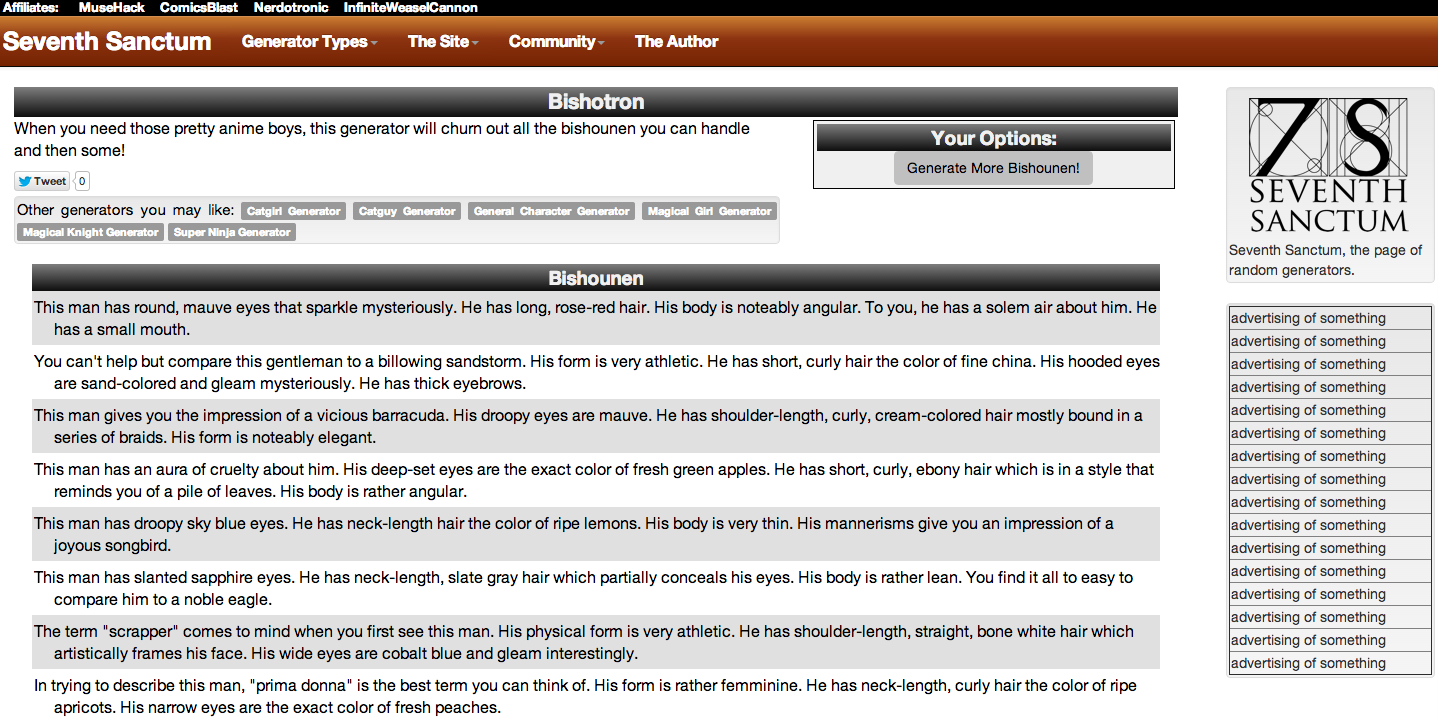Open the Super Ninja Generator
This screenshot has height=721, width=1438.
tap(232, 232)
